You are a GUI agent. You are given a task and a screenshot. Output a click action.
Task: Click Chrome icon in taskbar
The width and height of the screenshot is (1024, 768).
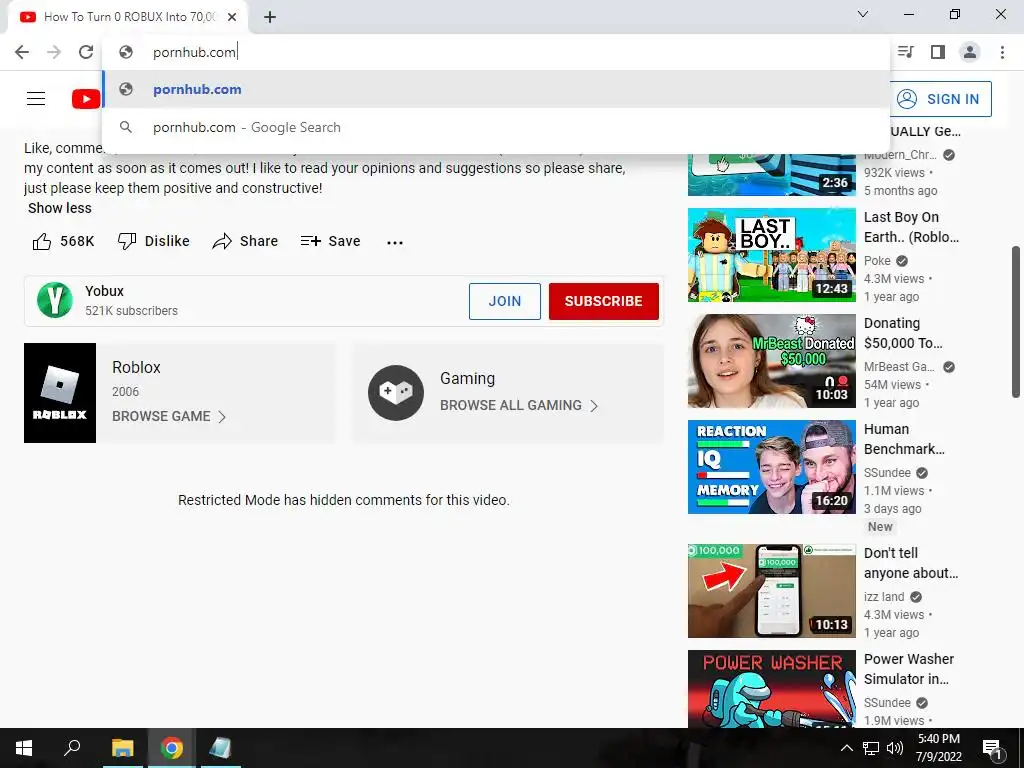point(172,748)
